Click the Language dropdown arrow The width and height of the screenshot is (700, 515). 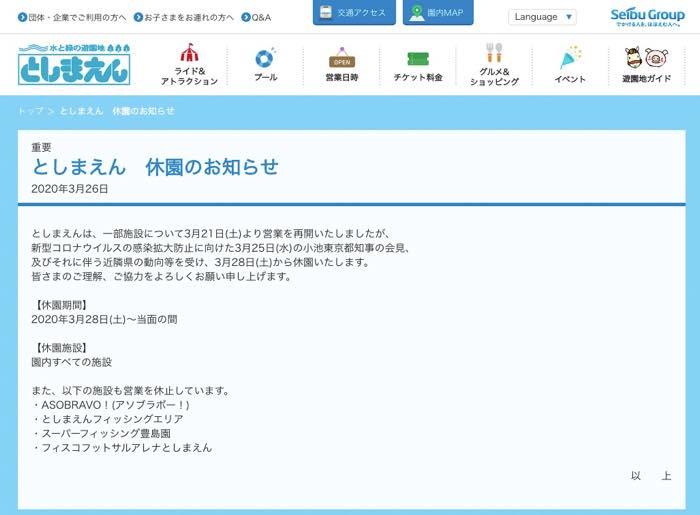[x=569, y=17]
